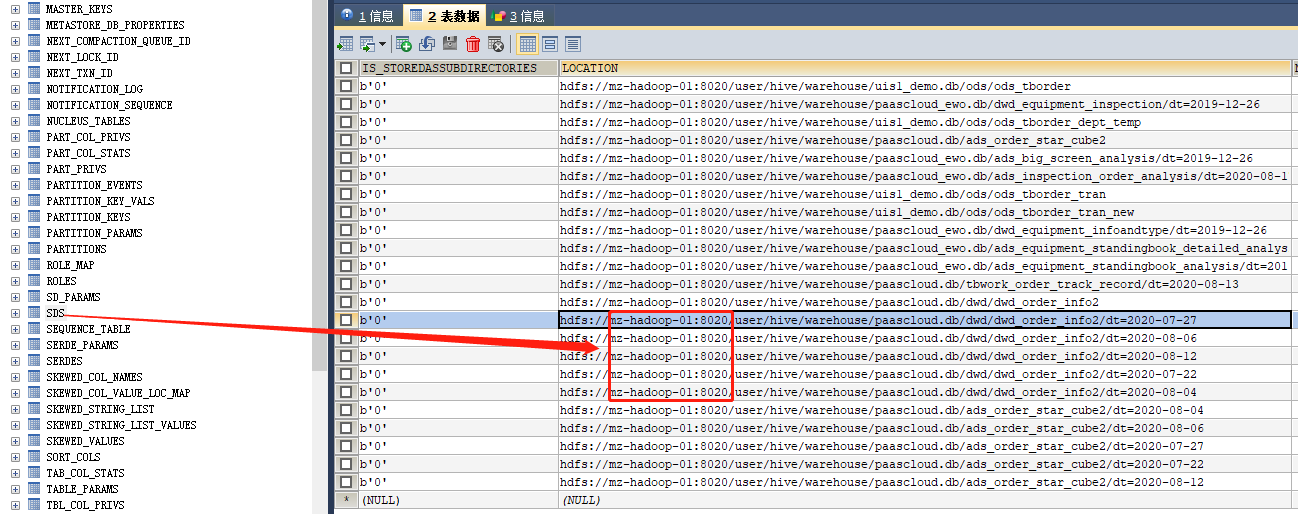Toggle the select-all checkbox in the grid header
The width and height of the screenshot is (1298, 514).
pyautogui.click(x=346, y=68)
